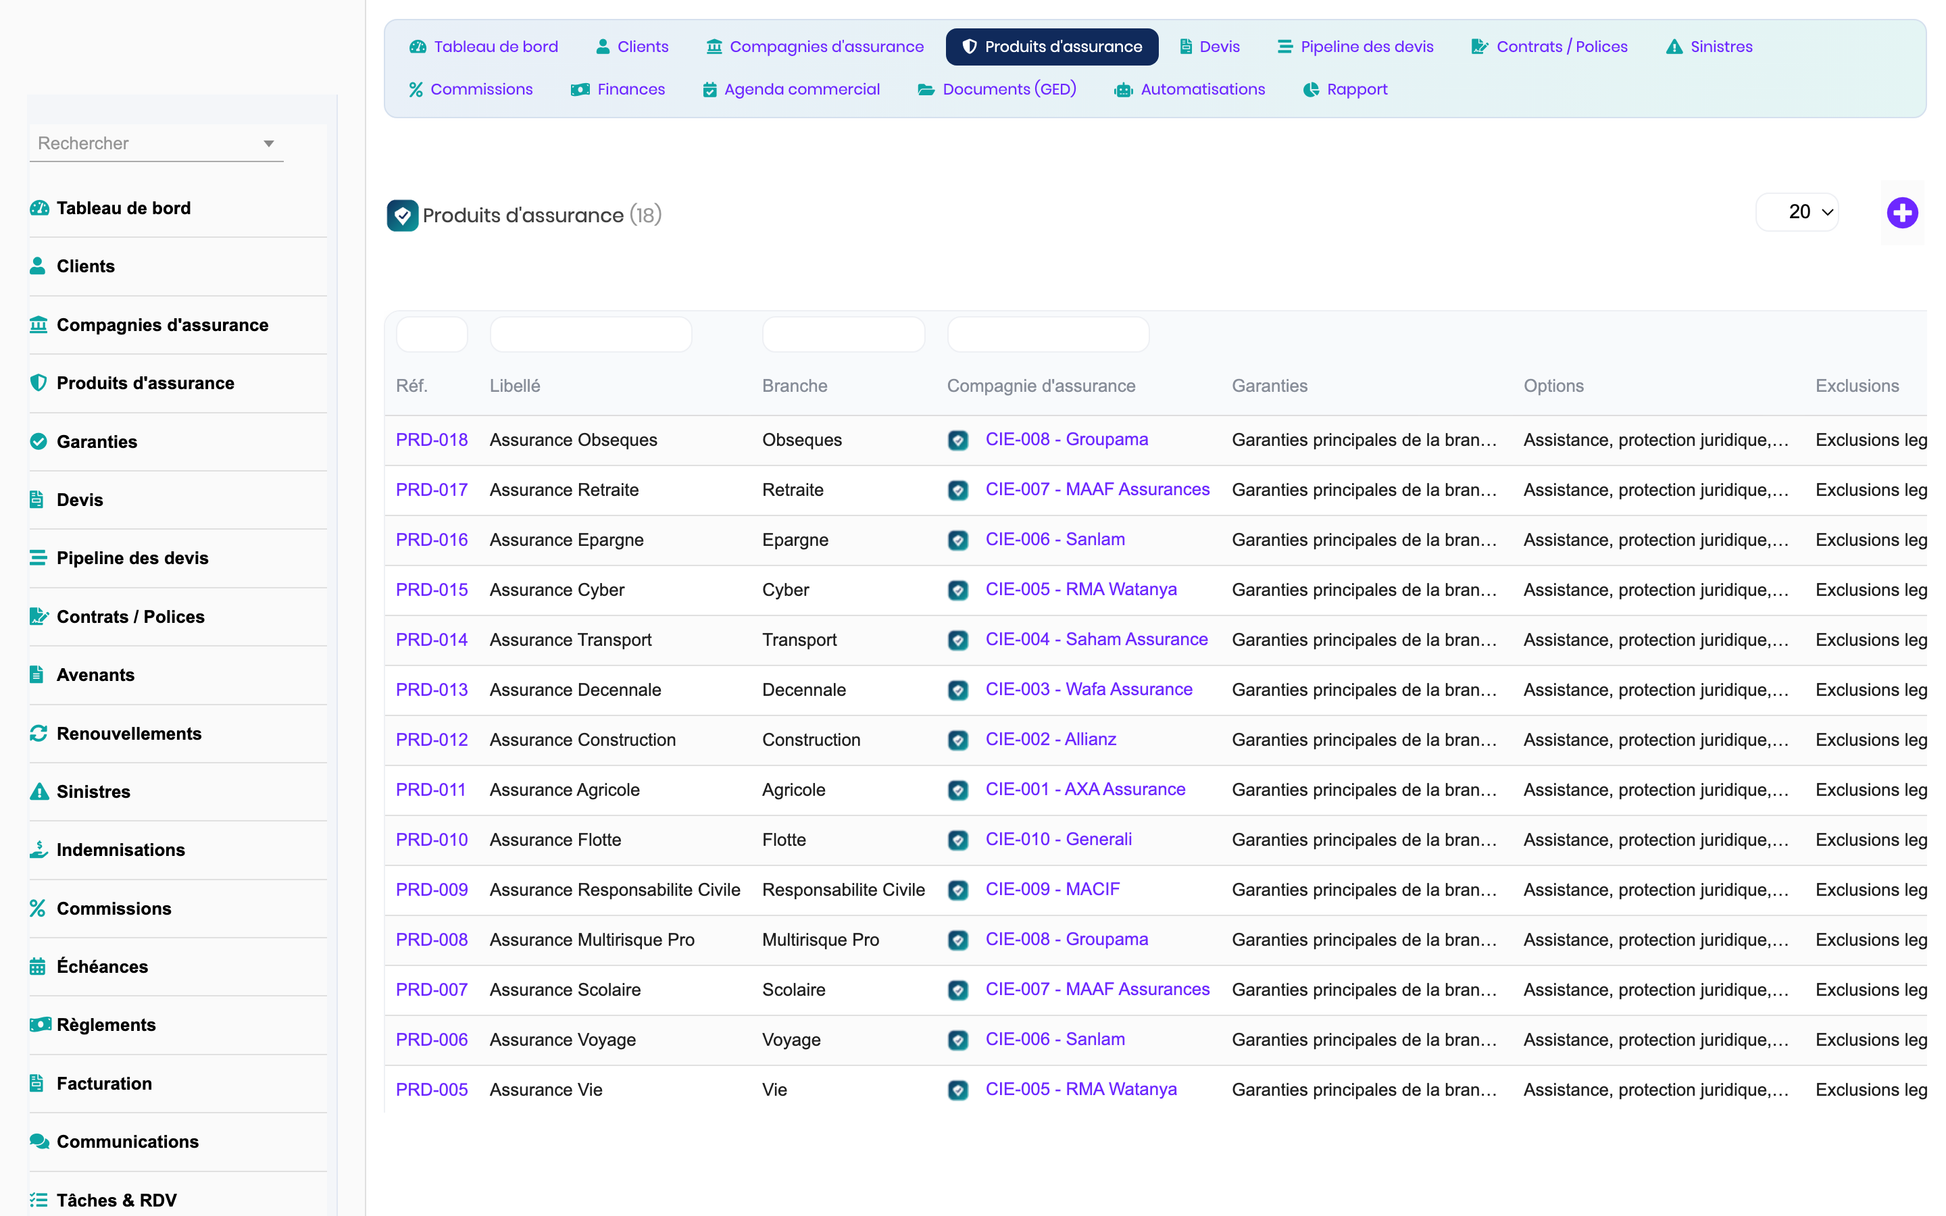Click the Produits d'assurance sidebar shield icon
1946x1216 pixels.
point(39,383)
